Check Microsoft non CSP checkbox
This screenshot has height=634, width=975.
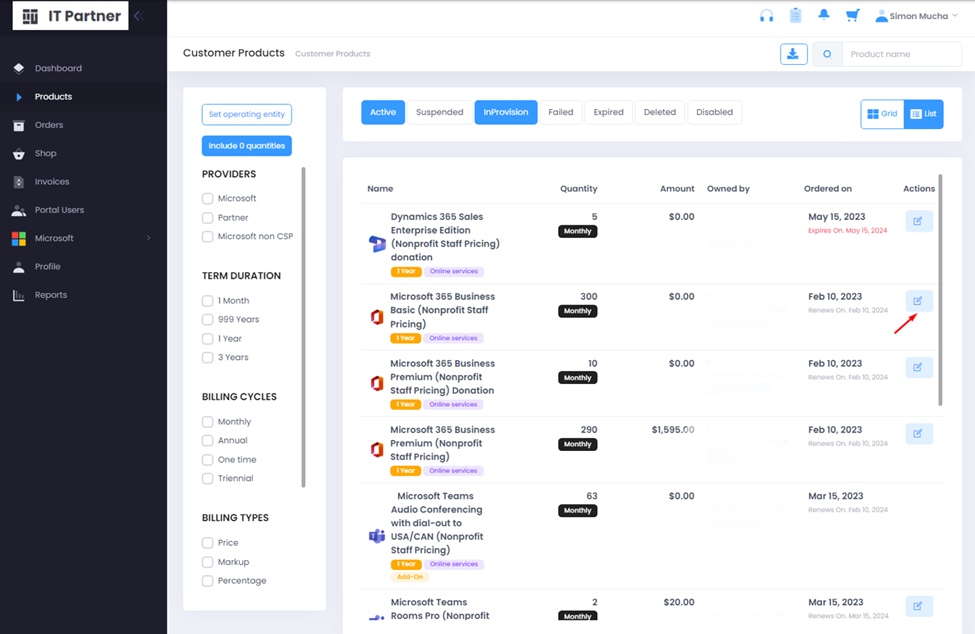pos(208,236)
